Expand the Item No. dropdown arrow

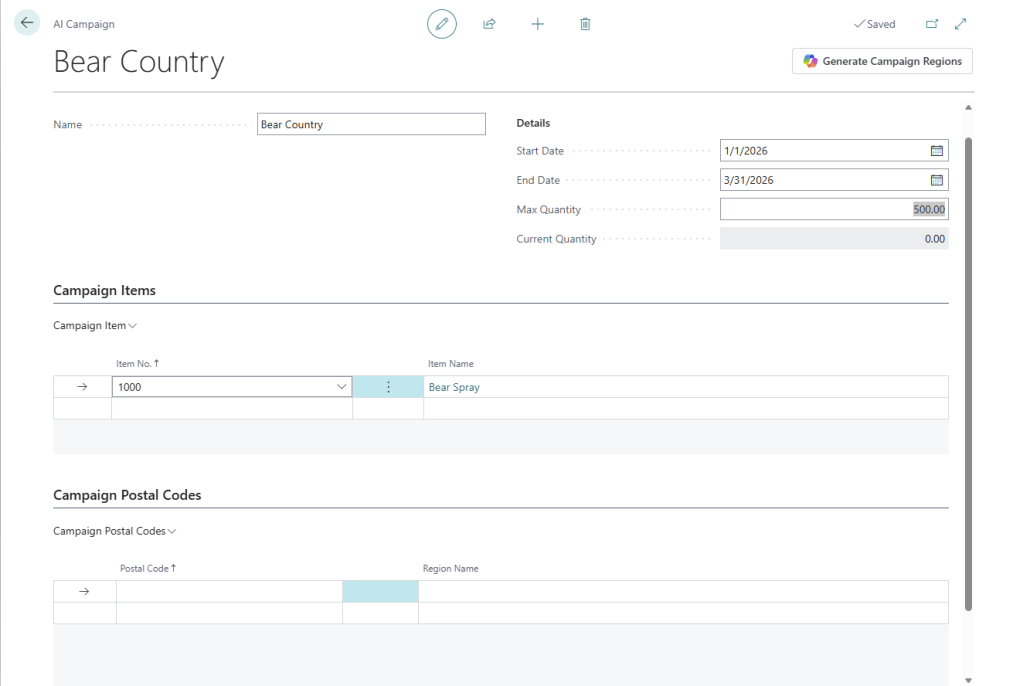[340, 387]
